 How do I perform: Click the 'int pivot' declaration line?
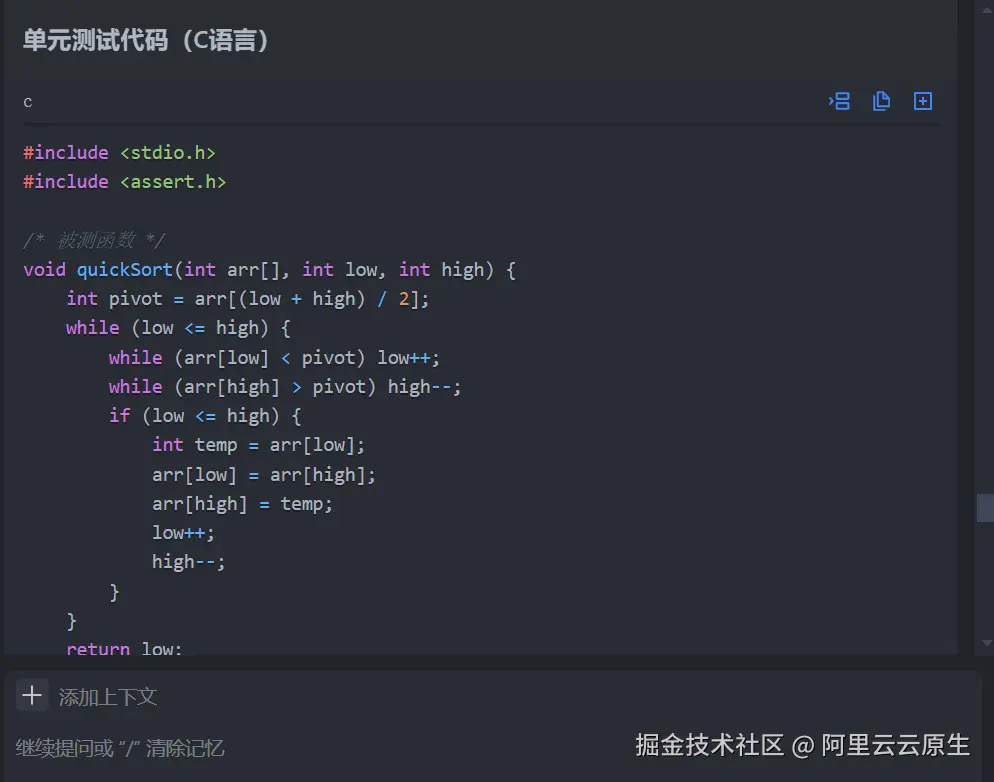point(247,299)
